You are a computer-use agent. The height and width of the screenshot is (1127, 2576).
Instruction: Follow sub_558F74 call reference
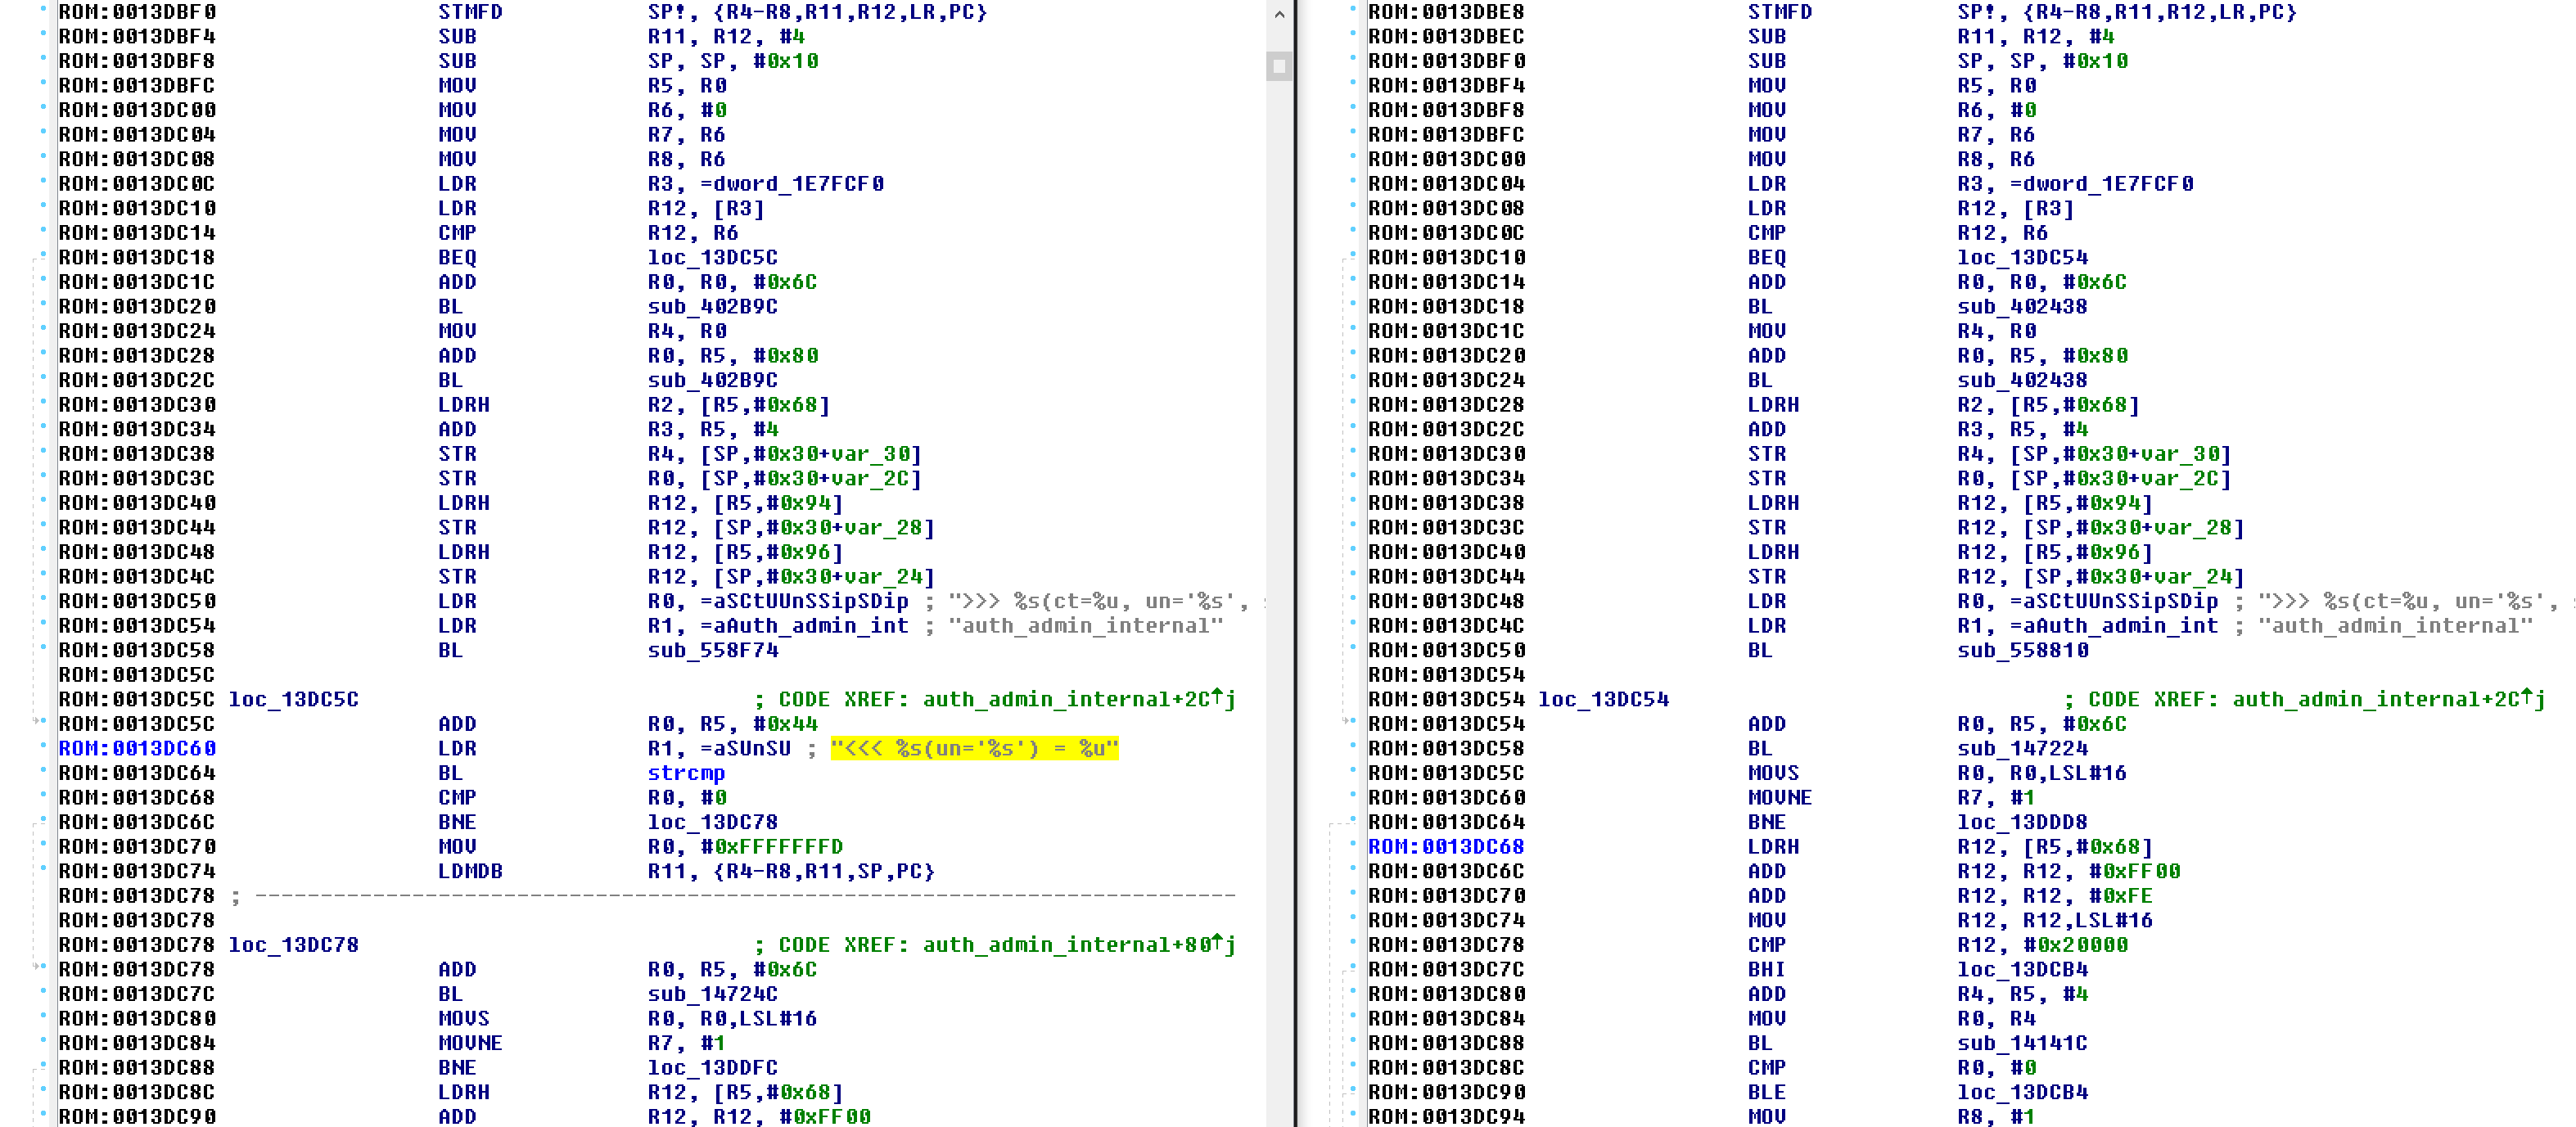tap(712, 650)
